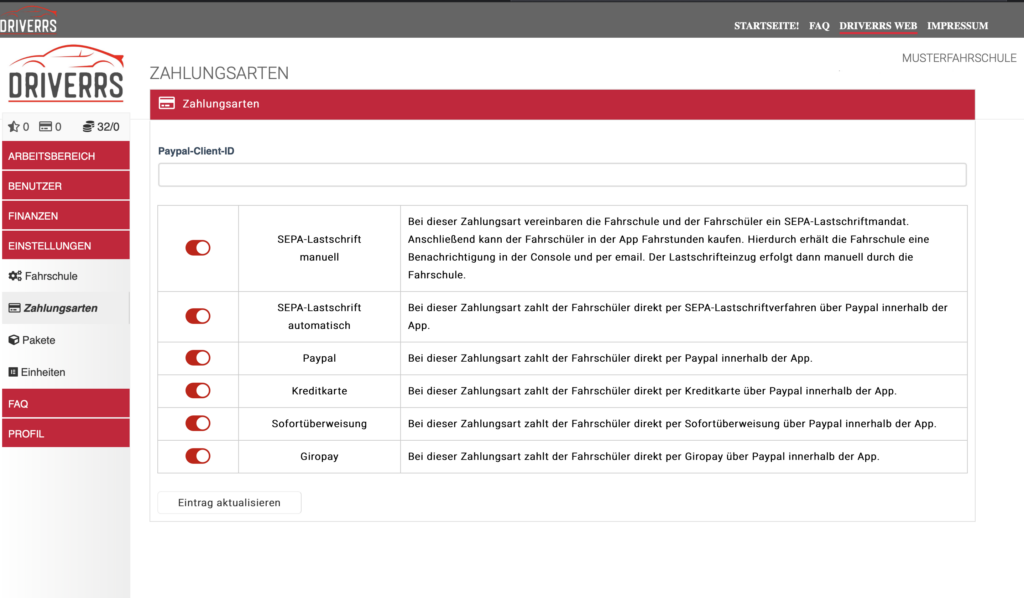The width and height of the screenshot is (1024, 598).
Task: Click the gears icon next to Fahrschule
Action: click(x=14, y=276)
